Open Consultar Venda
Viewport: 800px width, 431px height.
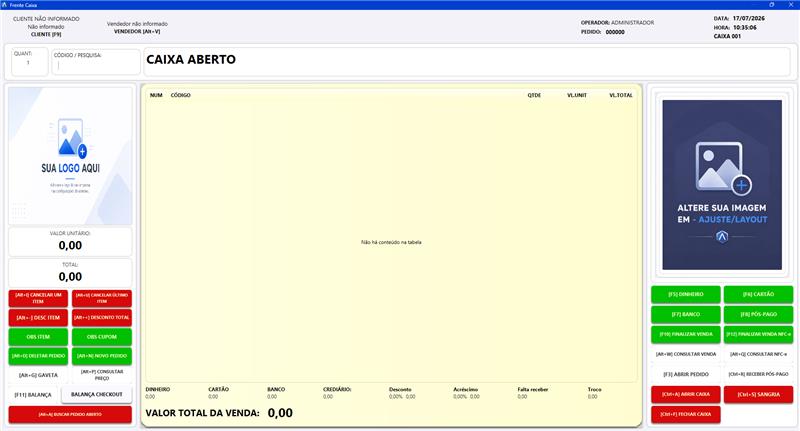coord(686,354)
